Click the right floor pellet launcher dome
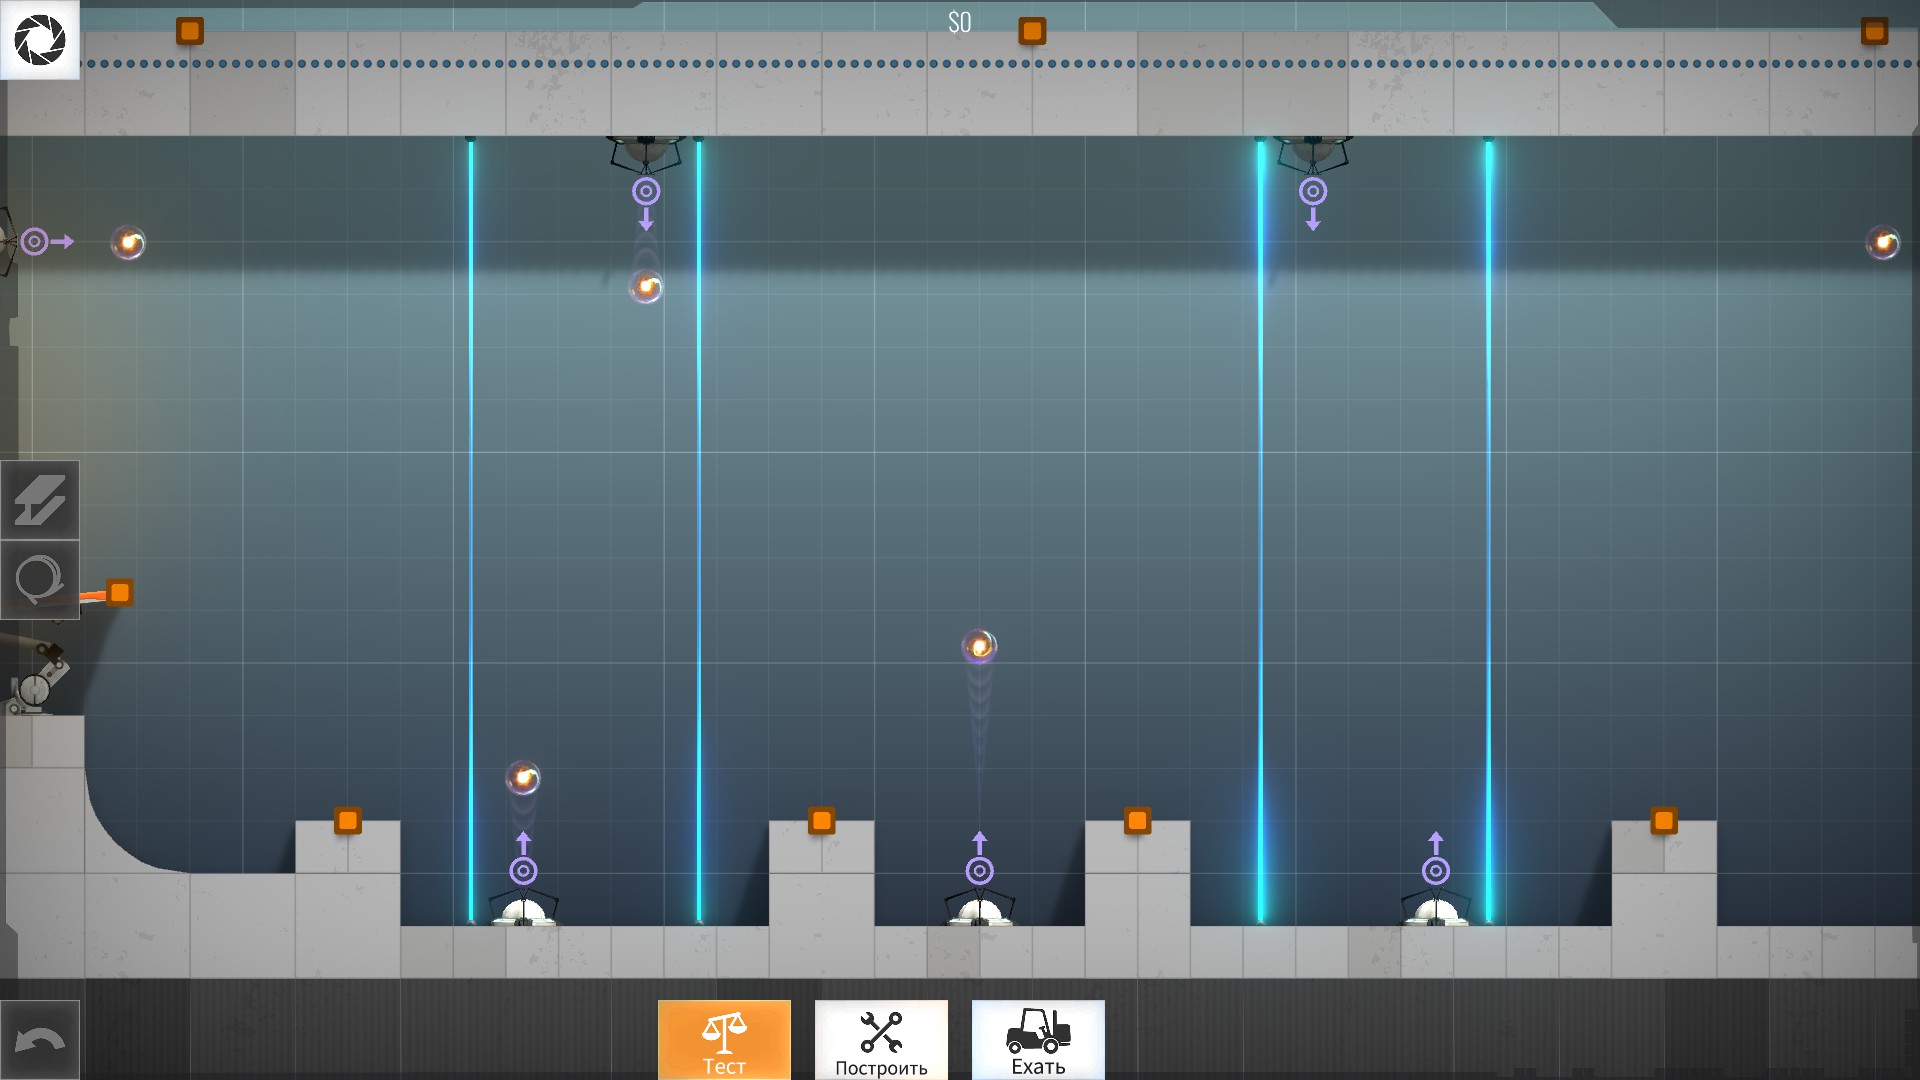The image size is (1920, 1080). 1436,910
